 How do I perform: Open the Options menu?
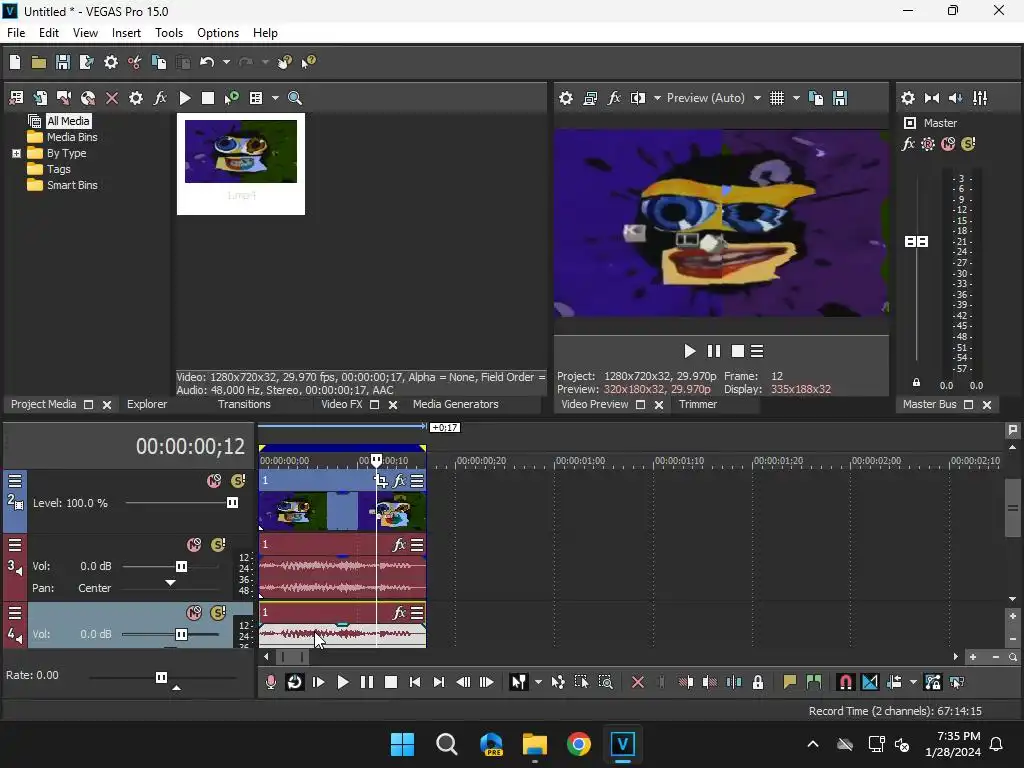coord(218,33)
